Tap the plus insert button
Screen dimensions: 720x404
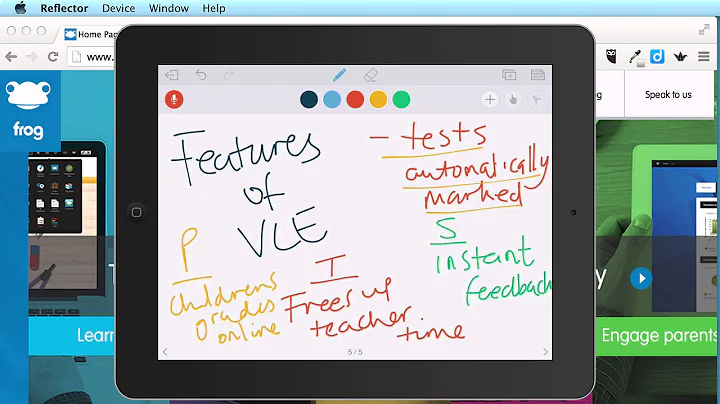(x=490, y=100)
